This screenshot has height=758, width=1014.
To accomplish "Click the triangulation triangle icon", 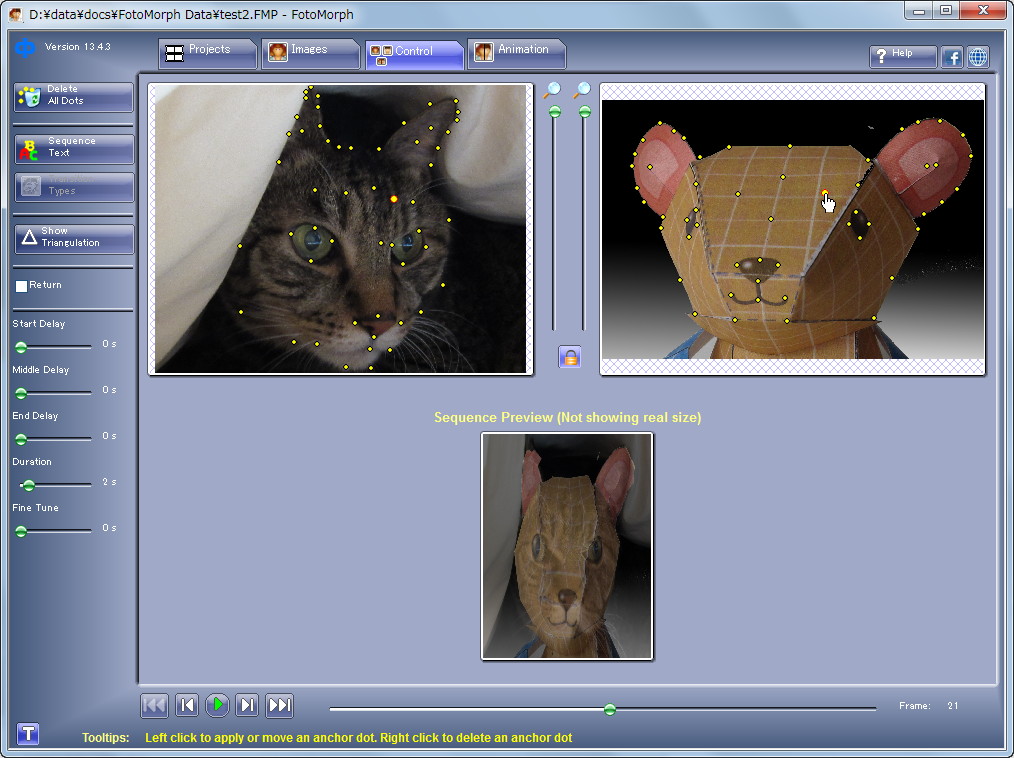I will tap(29, 237).
